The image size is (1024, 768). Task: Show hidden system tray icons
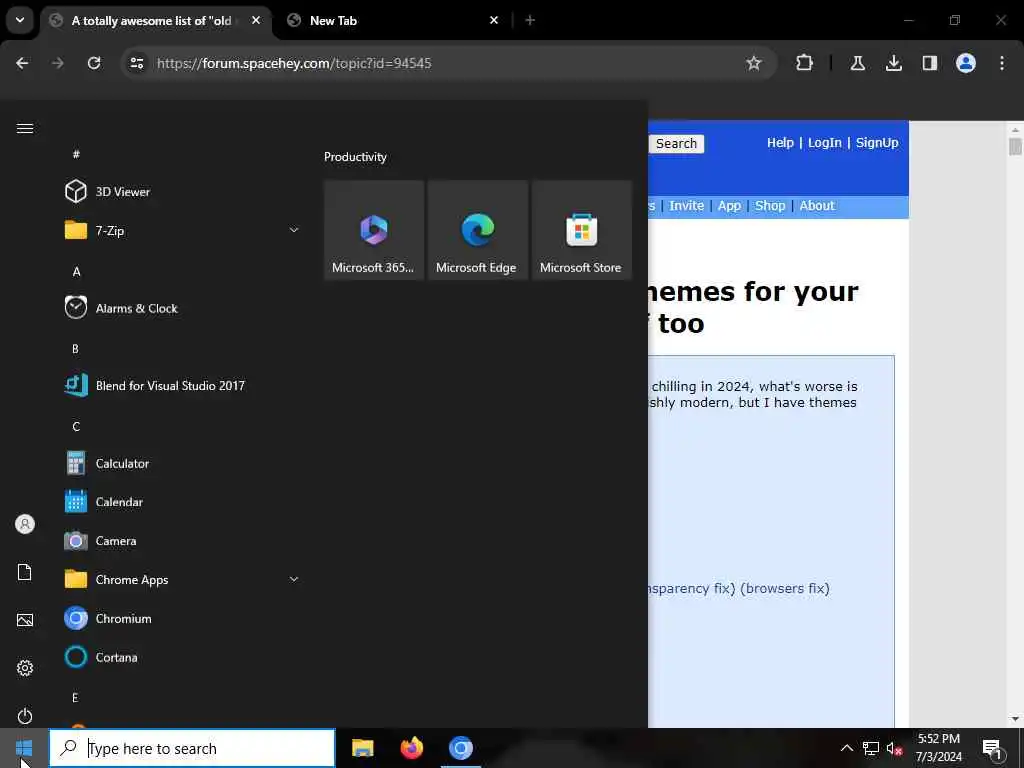(x=846, y=748)
